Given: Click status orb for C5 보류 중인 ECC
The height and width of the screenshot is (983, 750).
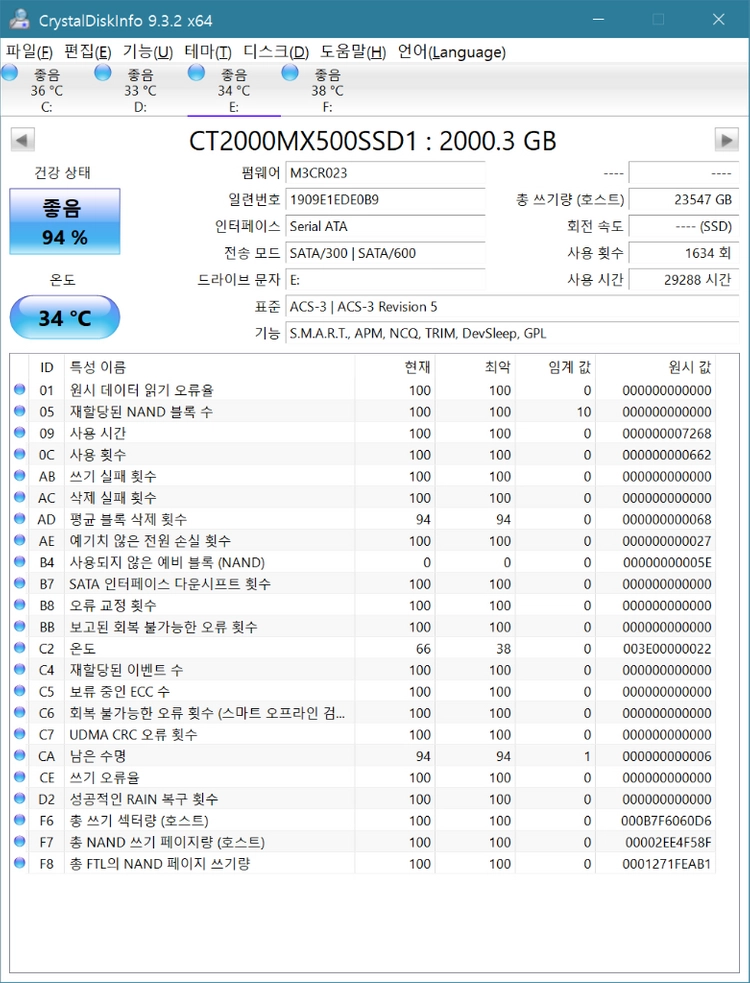Looking at the screenshot, I should [19, 691].
